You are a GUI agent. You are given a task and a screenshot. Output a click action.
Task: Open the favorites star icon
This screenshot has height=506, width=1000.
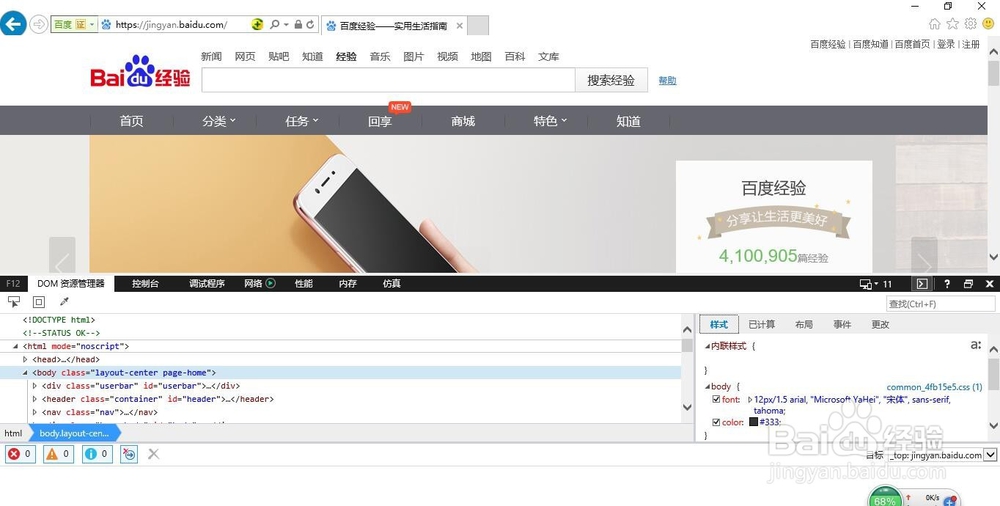[x=952, y=24]
